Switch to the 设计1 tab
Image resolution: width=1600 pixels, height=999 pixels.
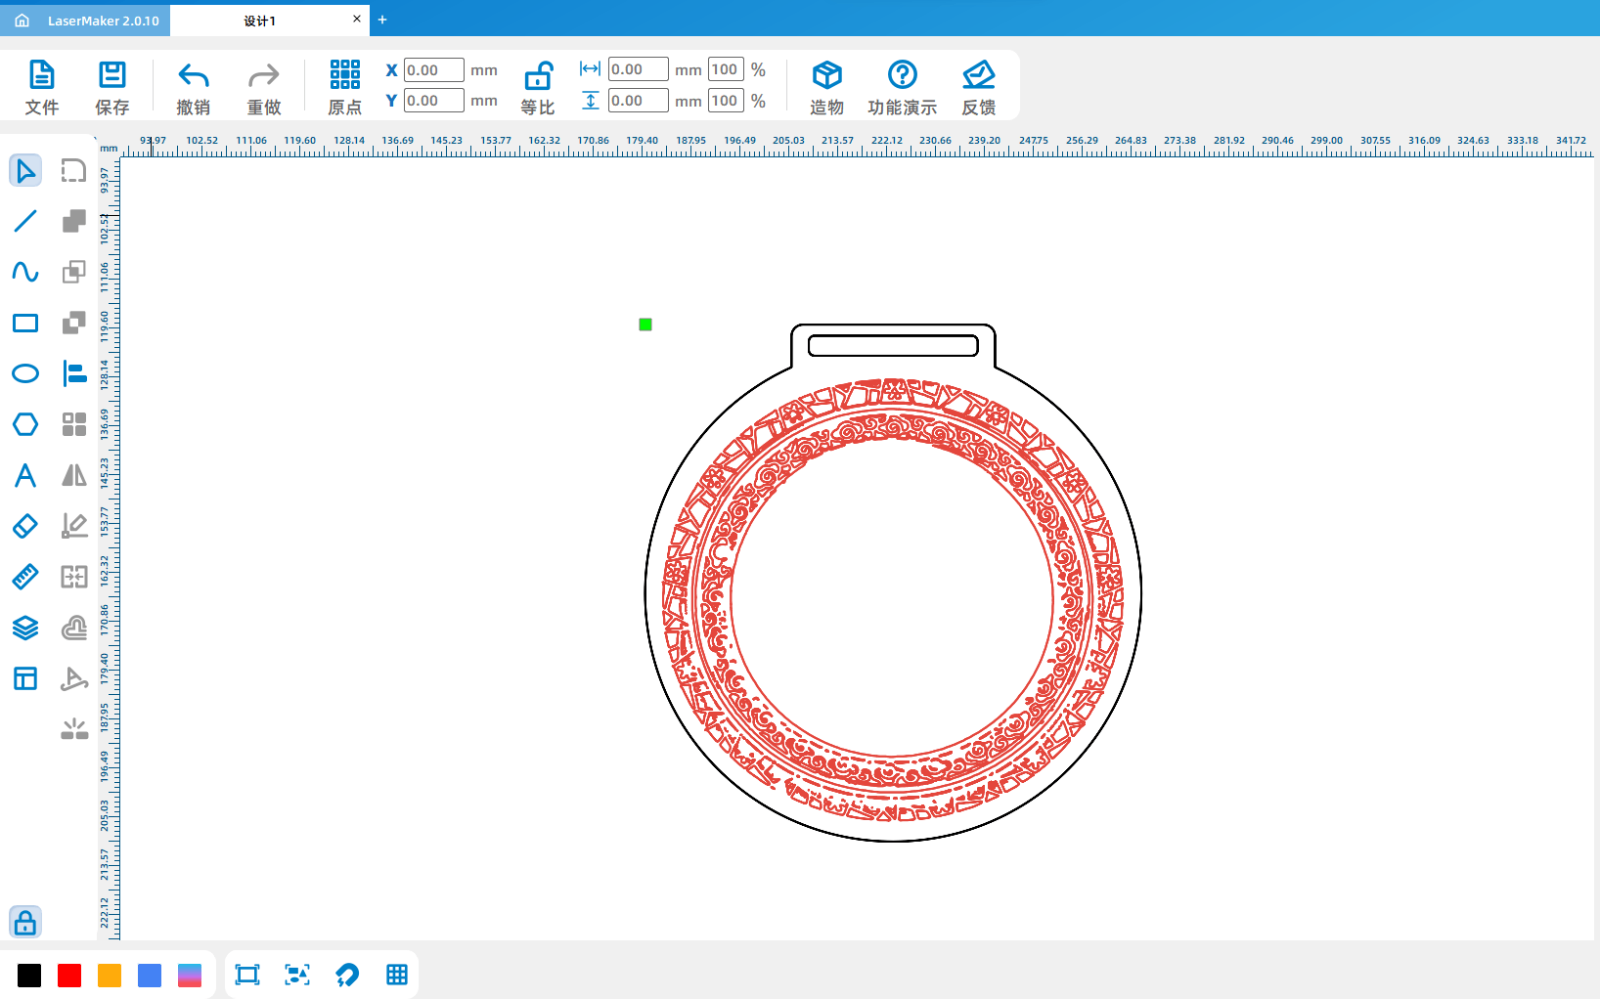(x=260, y=20)
